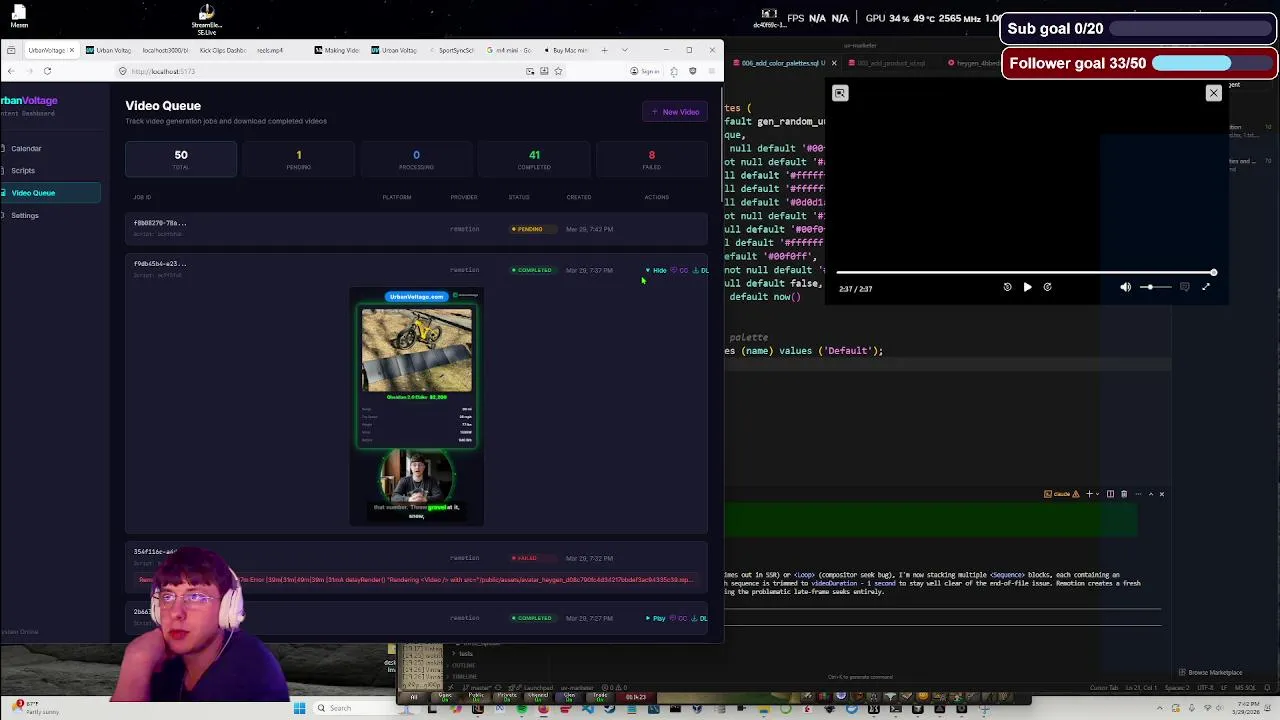
Task: Hide the preview for job f9db45b4
Action: click(x=656, y=270)
